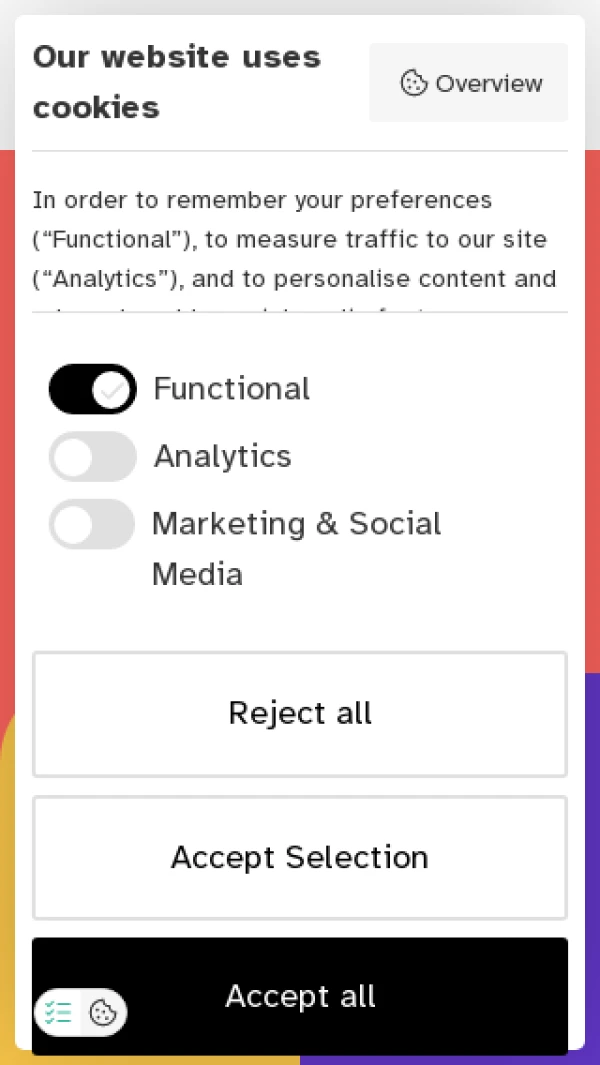The width and height of the screenshot is (600, 1065).
Task: Click the cookie icon beside Overview
Action: pos(414,83)
